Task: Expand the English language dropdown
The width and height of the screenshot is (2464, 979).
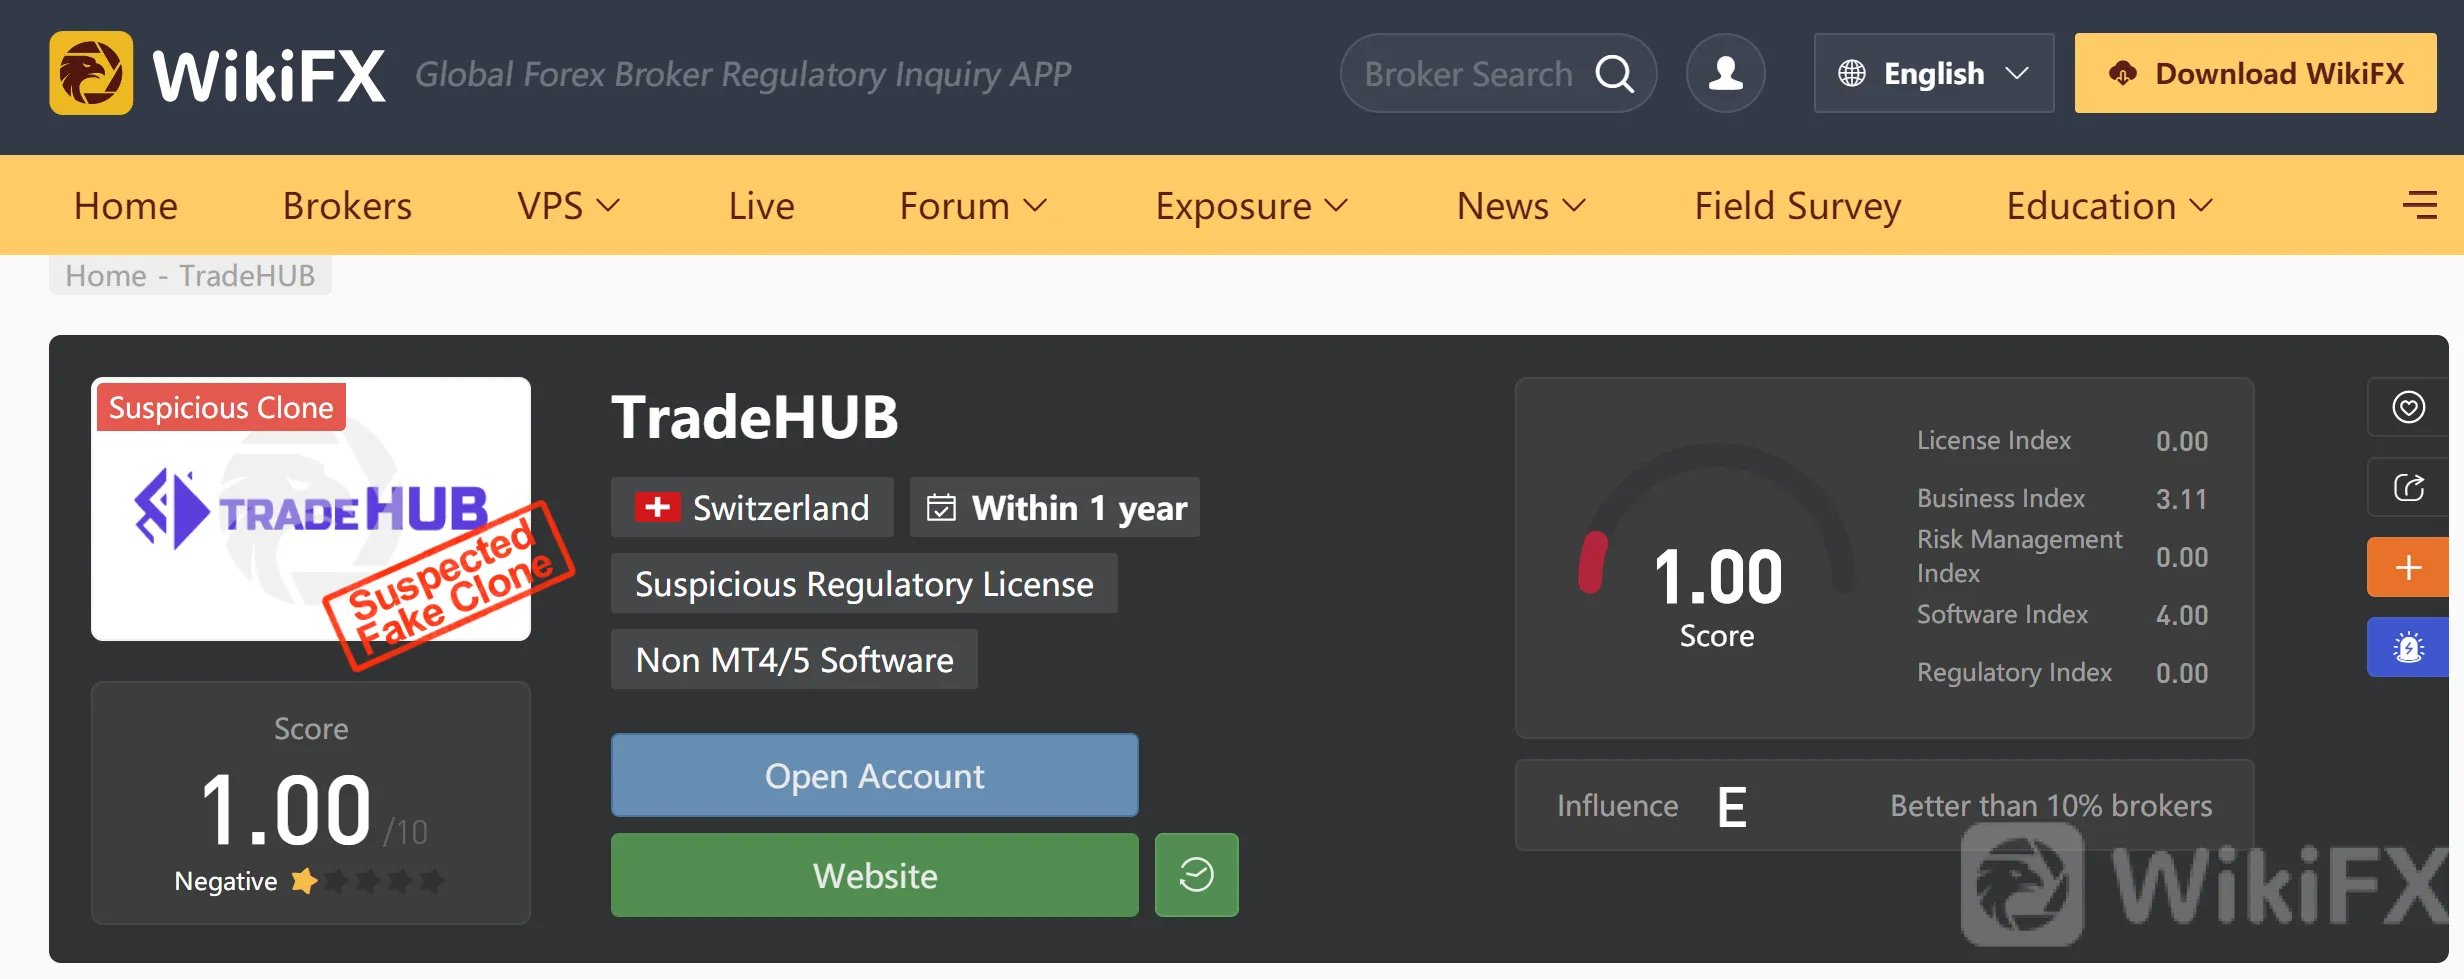Action: click(1934, 73)
